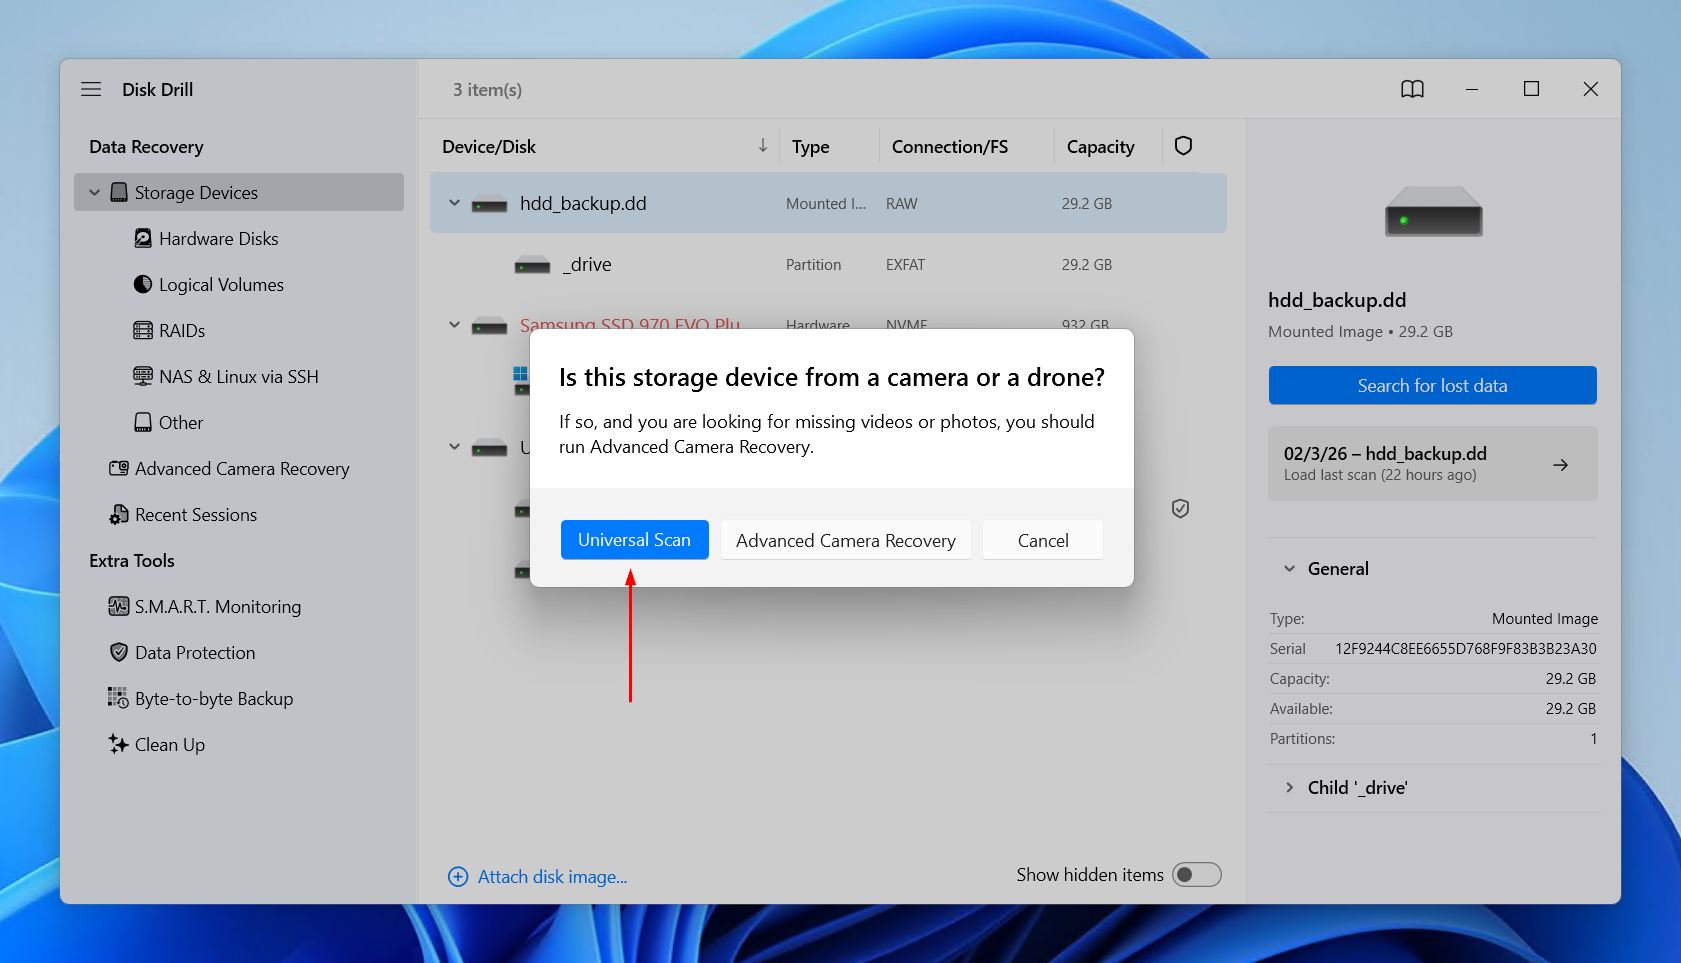
Task: Minimize the Disk Drill window
Action: pyautogui.click(x=1471, y=89)
